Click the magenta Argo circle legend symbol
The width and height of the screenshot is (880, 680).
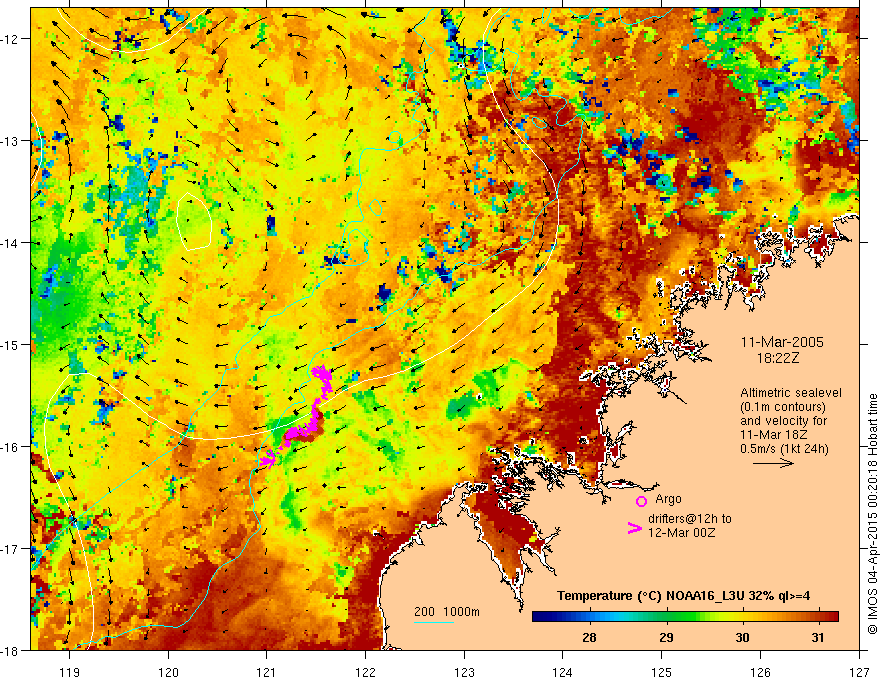tap(641, 501)
